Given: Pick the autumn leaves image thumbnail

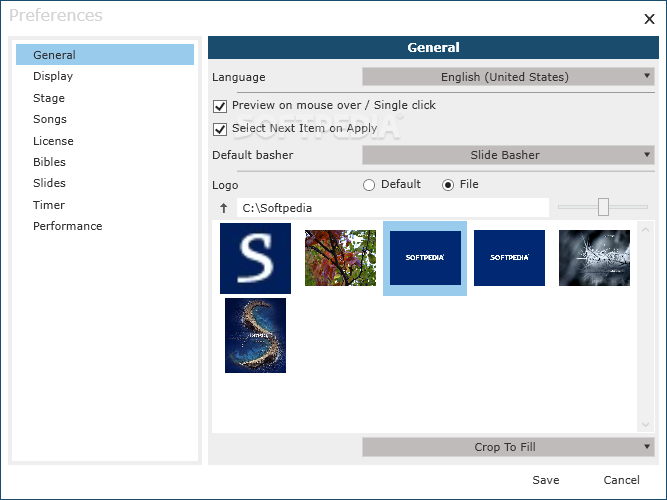Looking at the screenshot, I should [340, 258].
